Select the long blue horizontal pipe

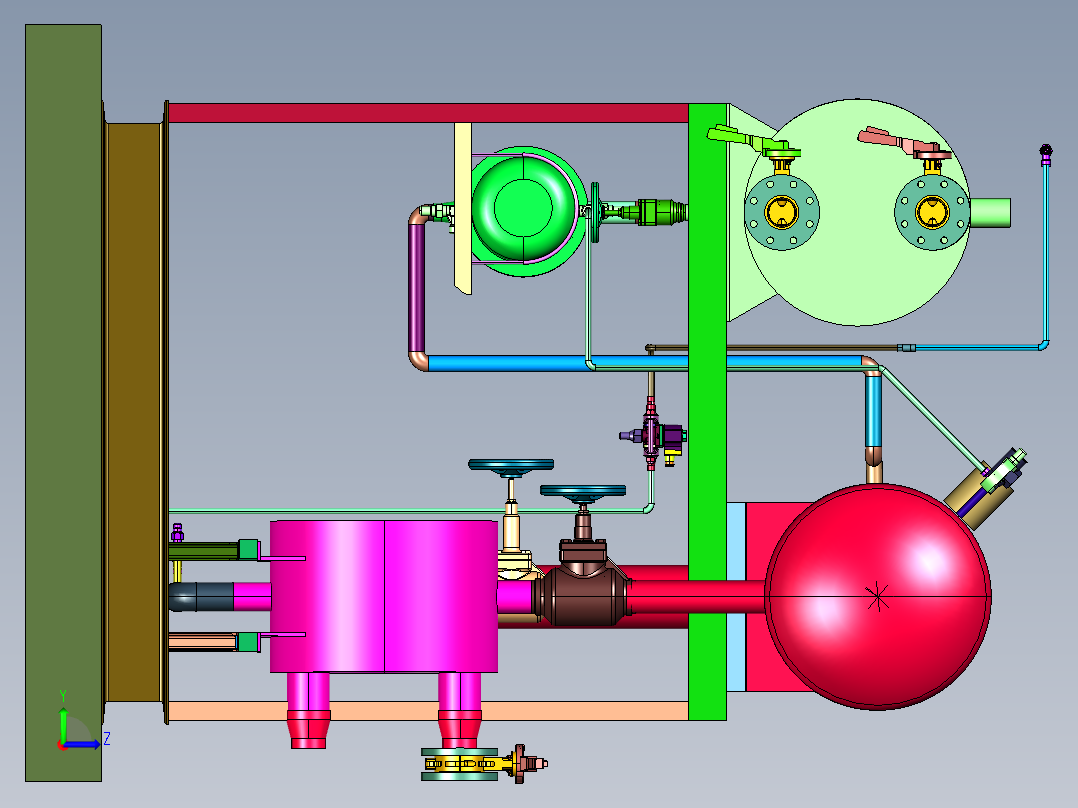pyautogui.click(x=644, y=363)
